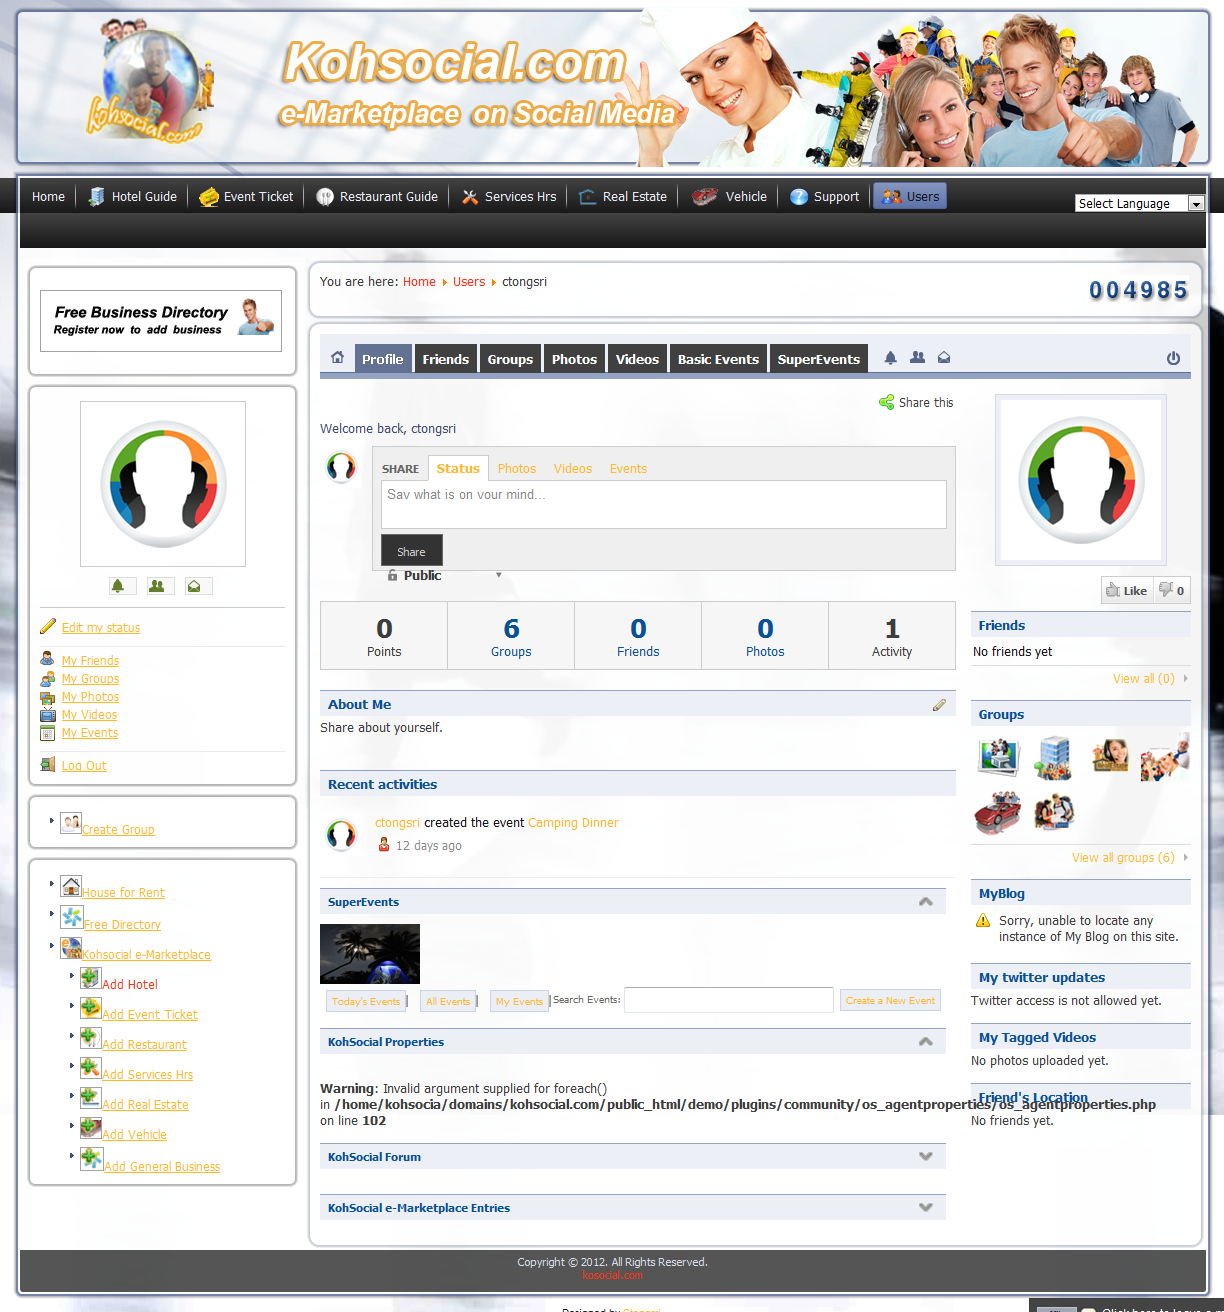
Task: Open the Real Estate menu
Action: pyautogui.click(x=622, y=197)
